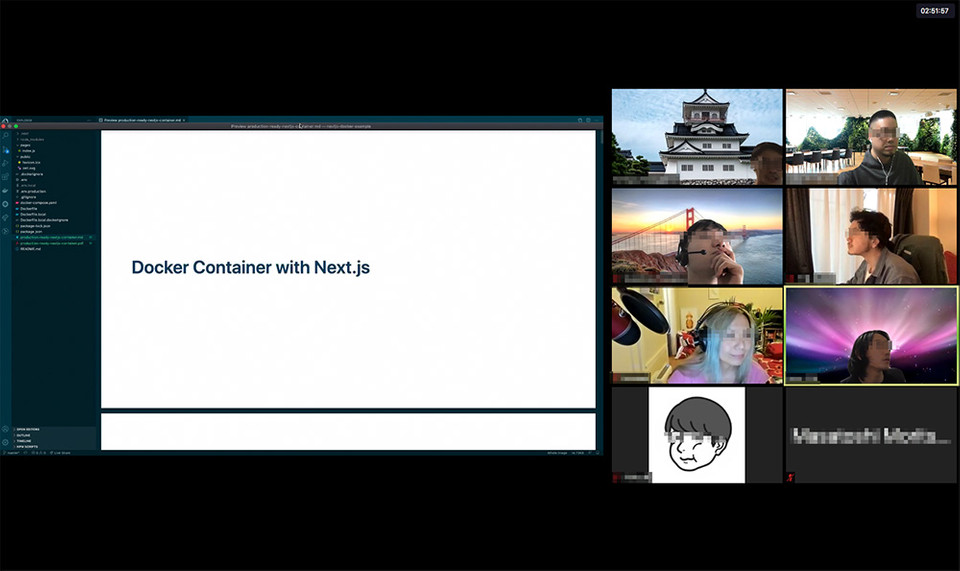Click the Manage gear icon at sidebar bottom

coord(6,442)
